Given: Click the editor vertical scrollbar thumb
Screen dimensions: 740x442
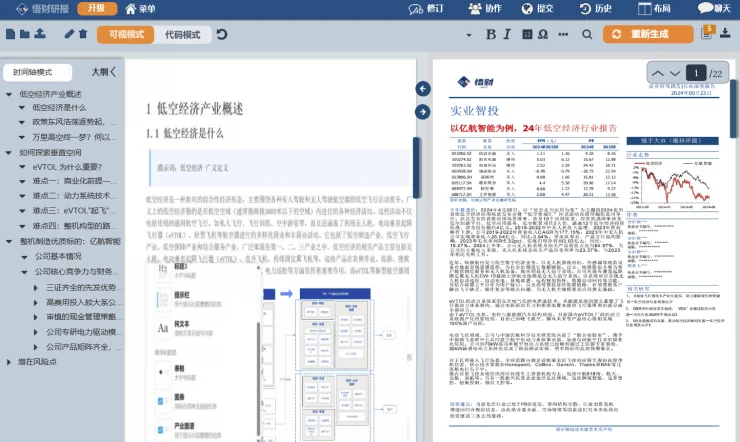Looking at the screenshot, I should (x=416, y=167).
